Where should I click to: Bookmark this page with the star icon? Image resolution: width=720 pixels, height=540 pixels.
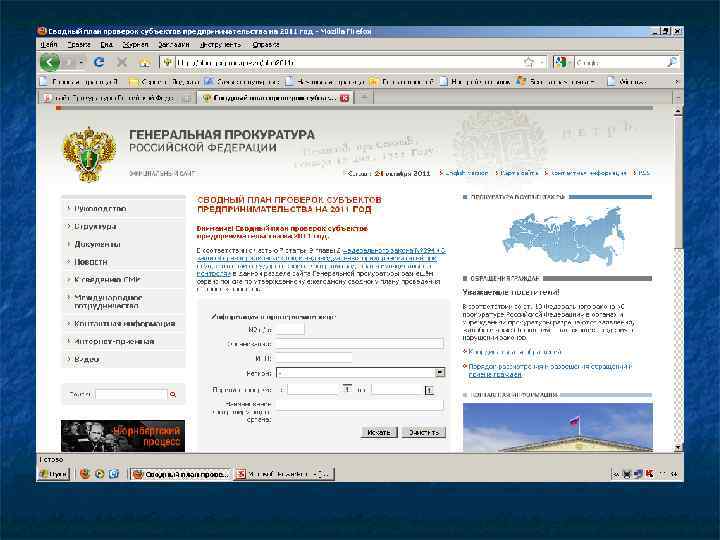pyautogui.click(x=529, y=62)
